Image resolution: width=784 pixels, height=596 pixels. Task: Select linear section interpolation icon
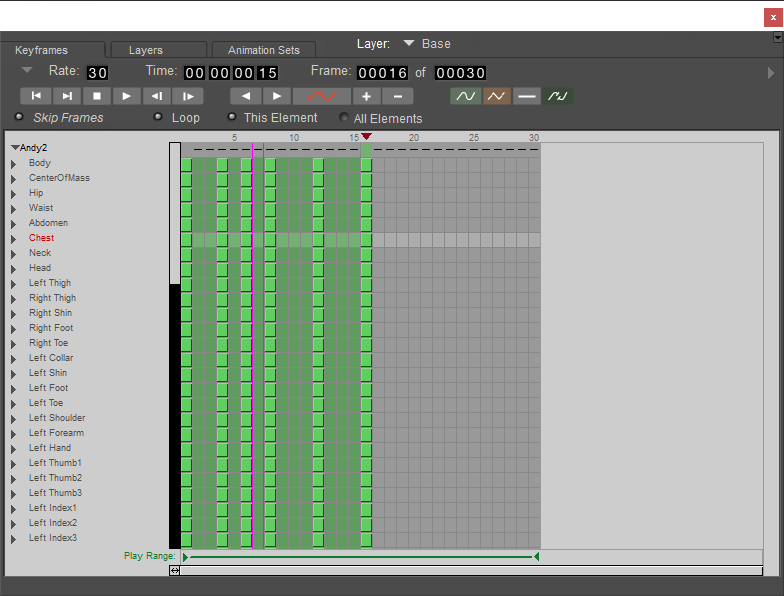496,96
